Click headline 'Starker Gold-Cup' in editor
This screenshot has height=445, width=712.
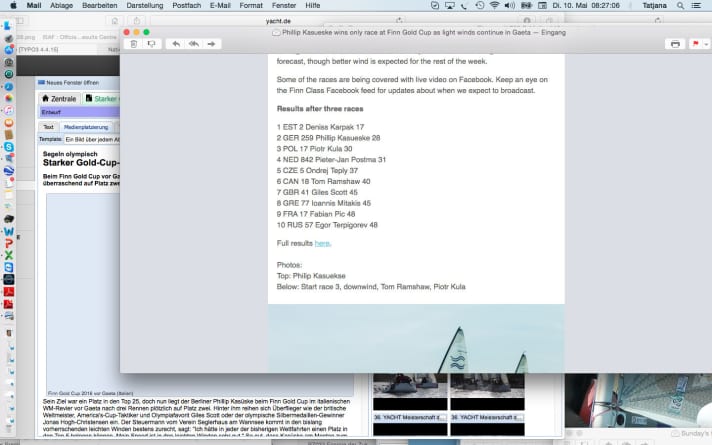click(x=81, y=163)
